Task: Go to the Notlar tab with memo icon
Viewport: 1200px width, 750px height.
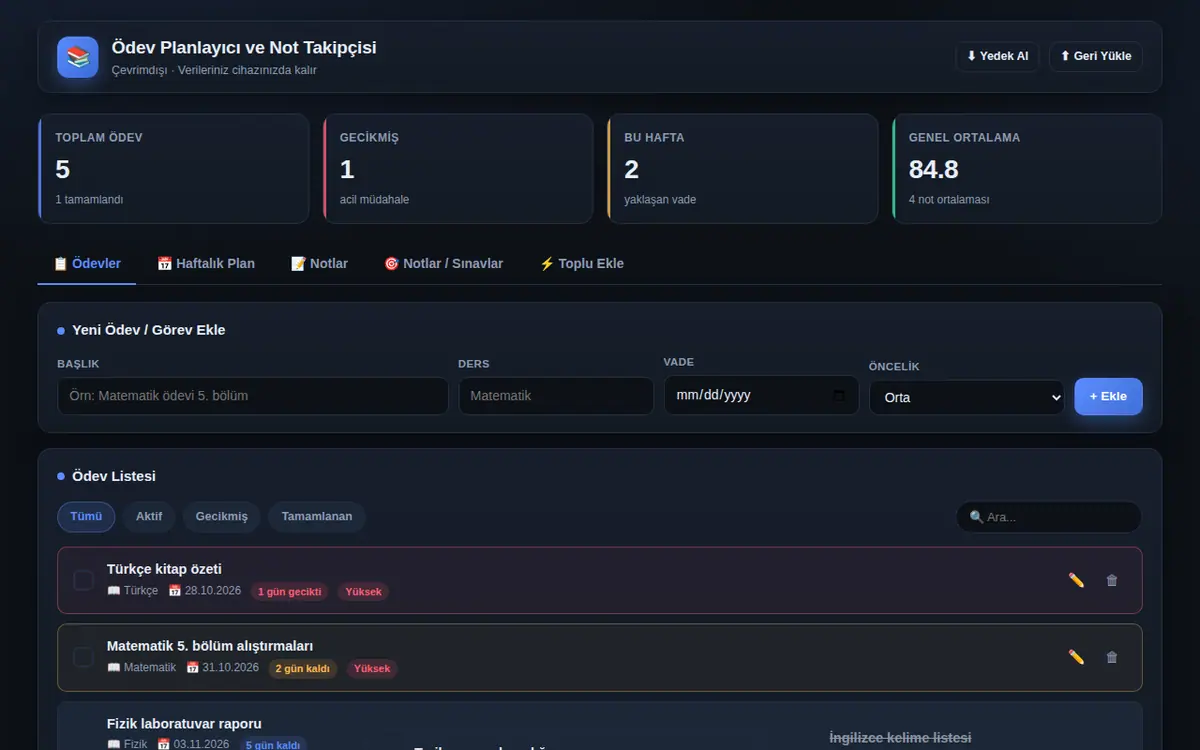Action: [x=320, y=264]
